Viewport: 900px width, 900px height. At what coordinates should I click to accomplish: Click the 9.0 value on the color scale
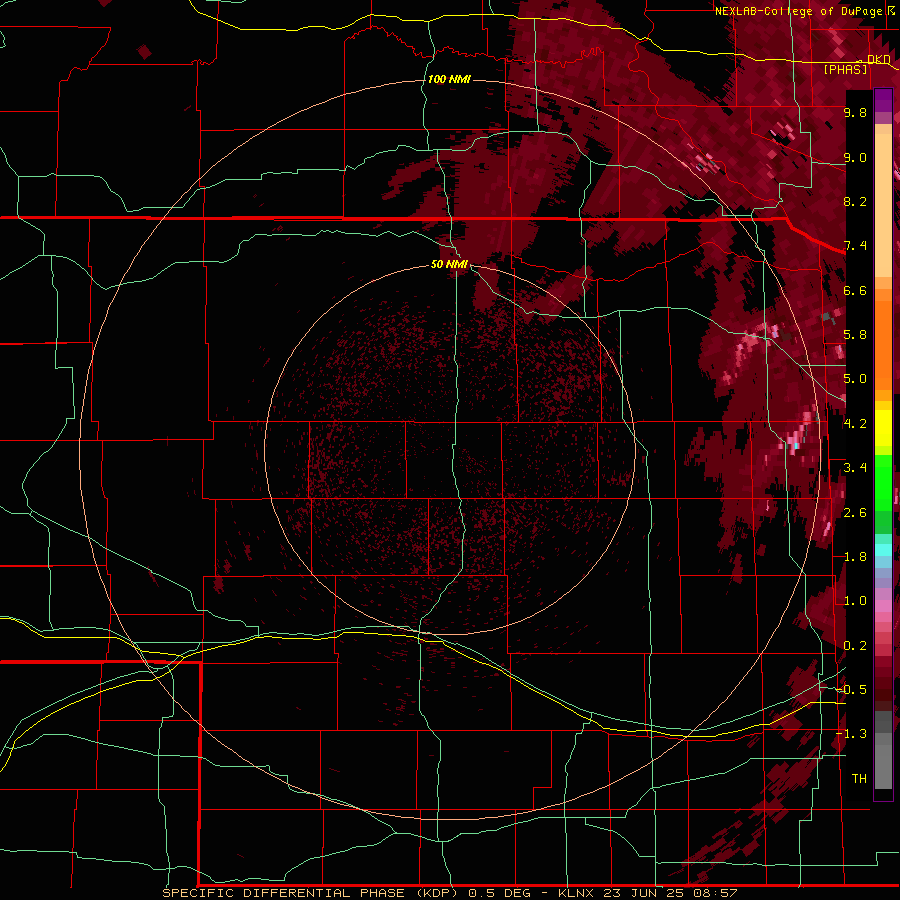click(855, 157)
